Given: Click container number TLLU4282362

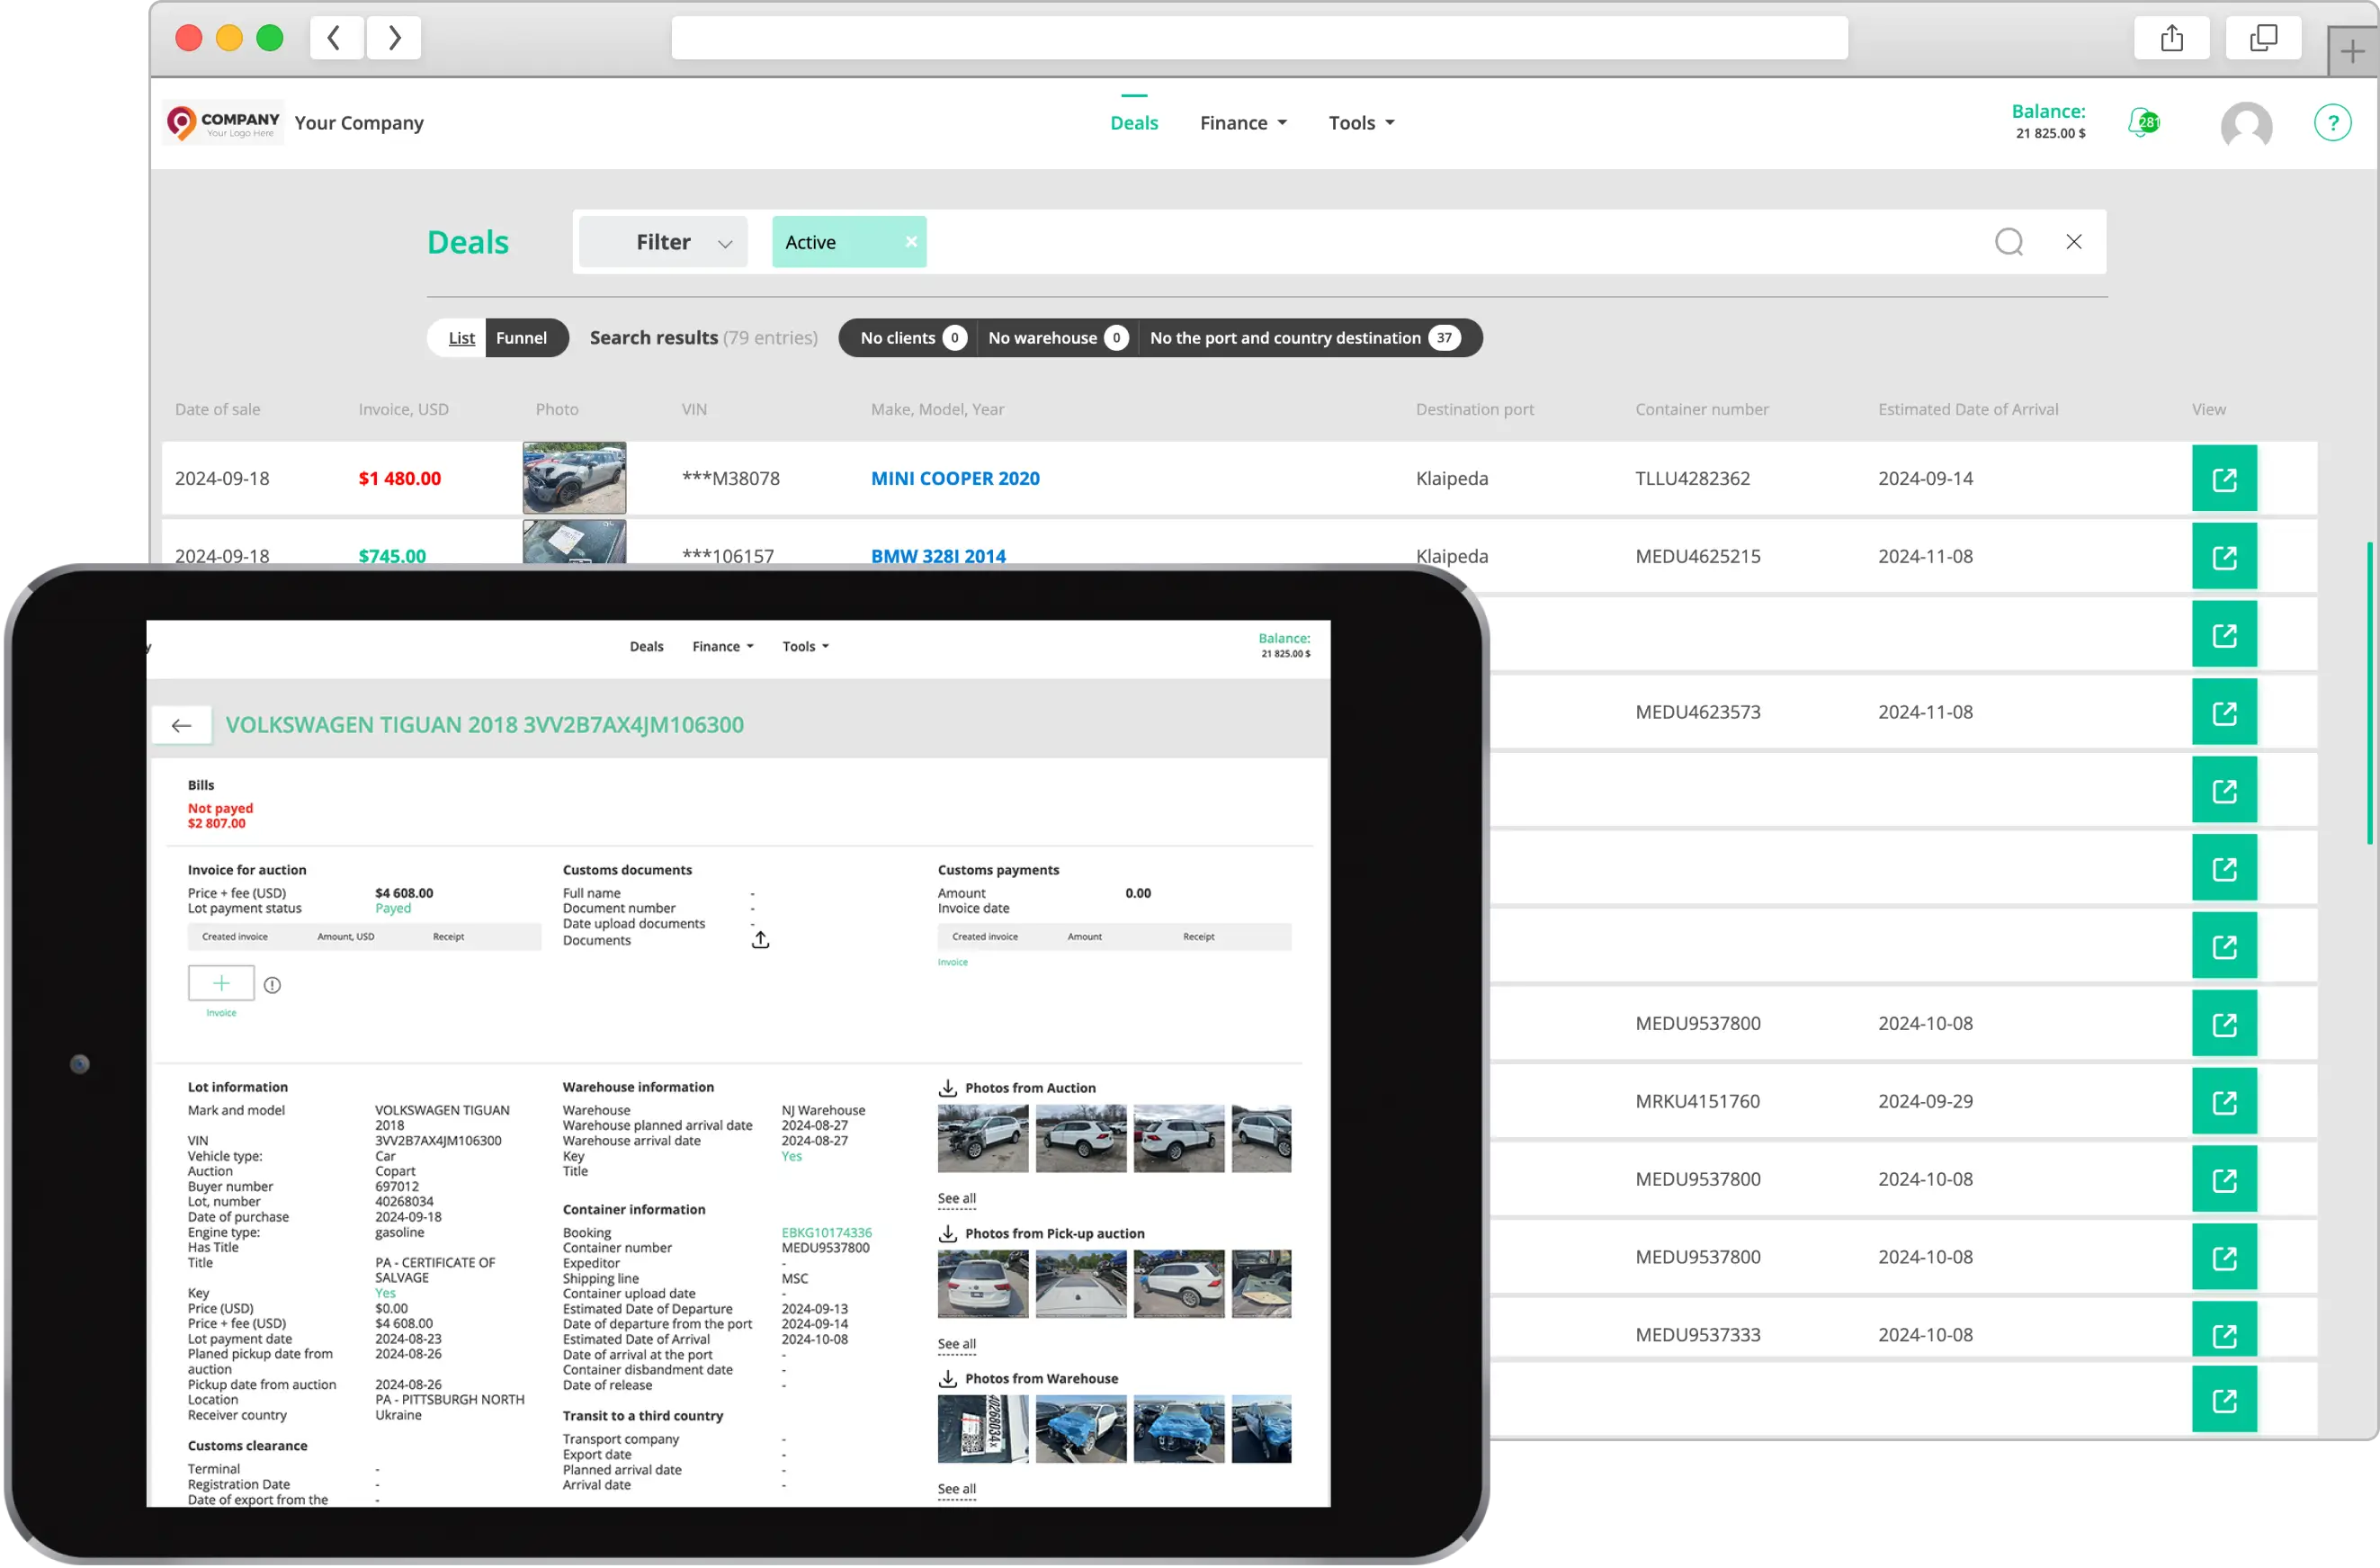Looking at the screenshot, I should tap(1692, 479).
